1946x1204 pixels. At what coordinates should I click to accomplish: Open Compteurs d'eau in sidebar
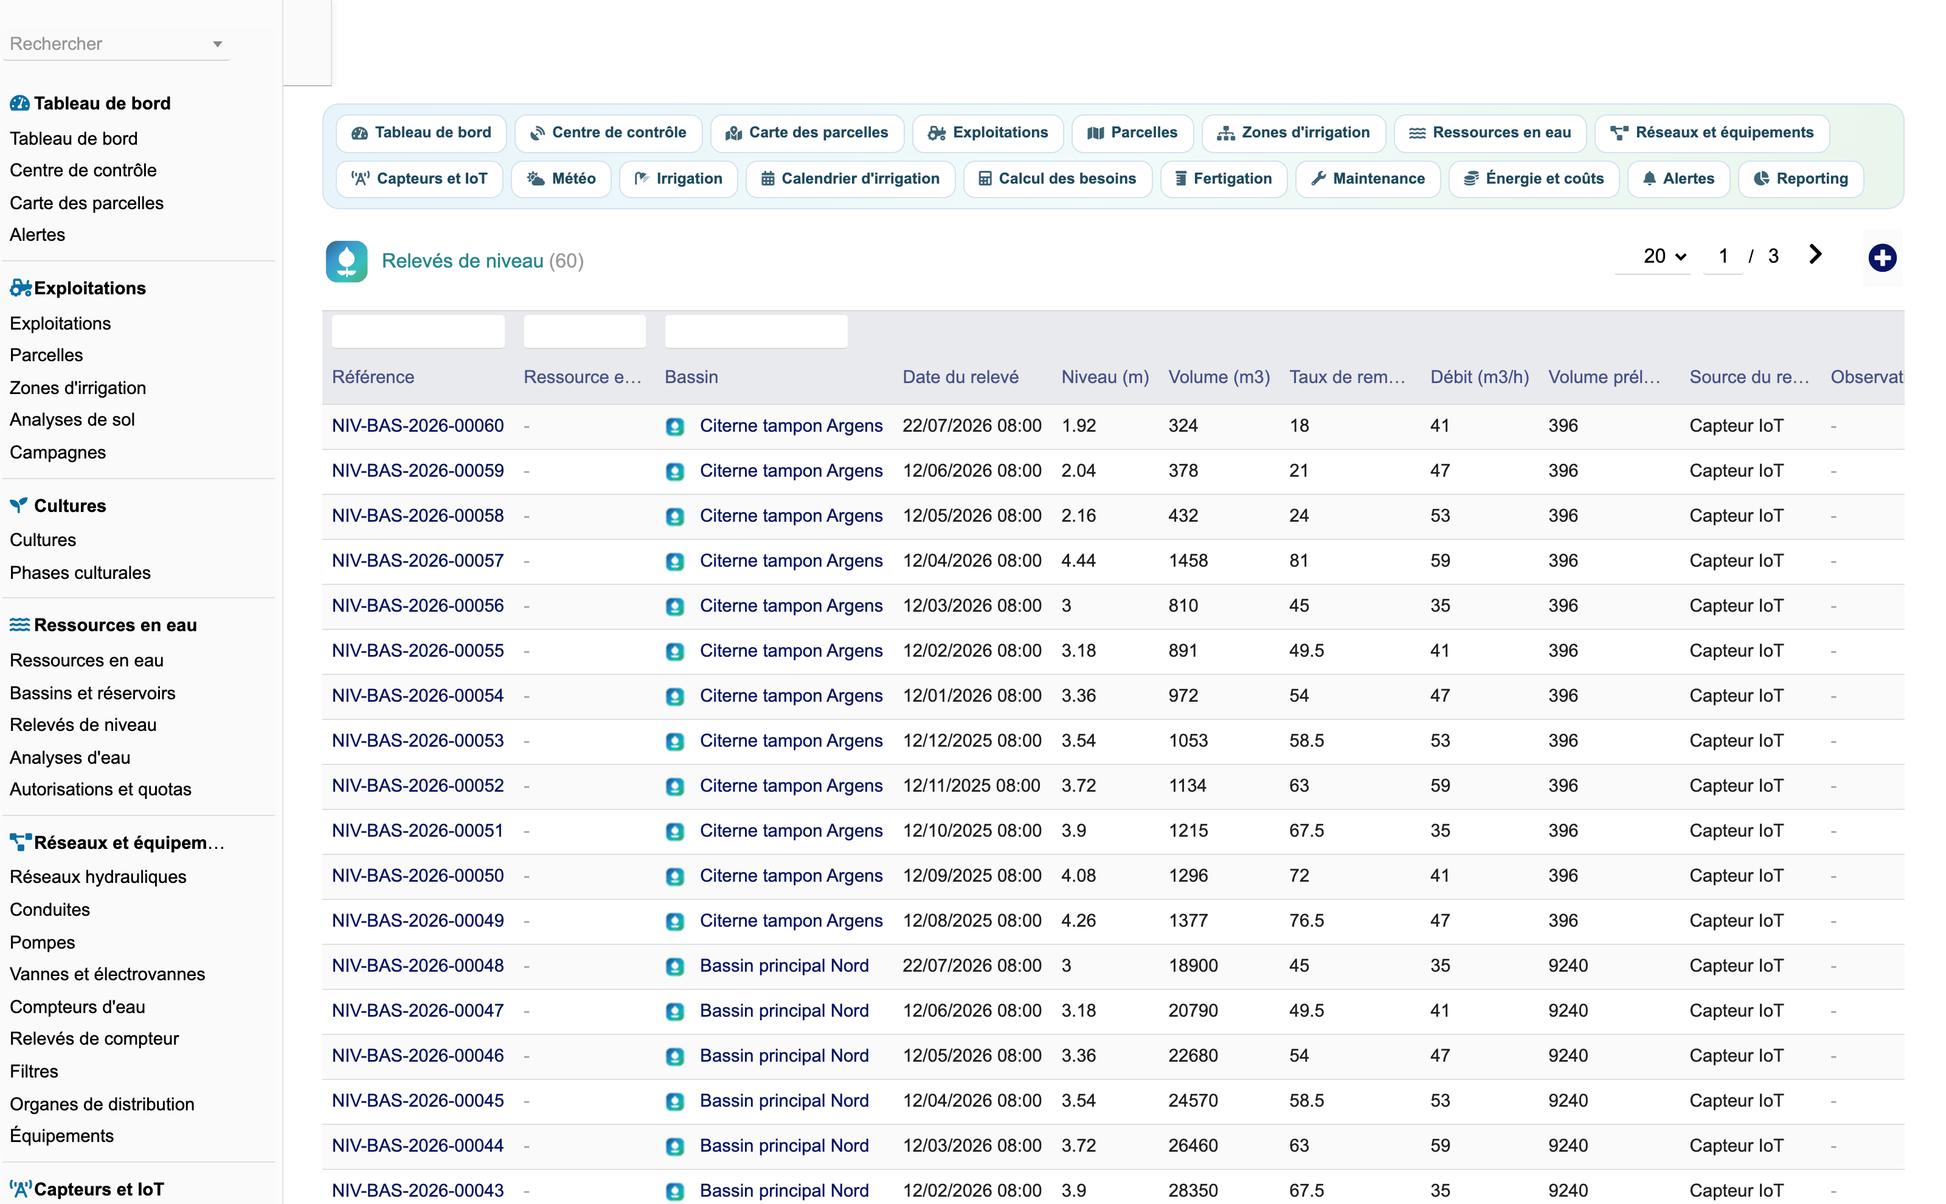77,1007
